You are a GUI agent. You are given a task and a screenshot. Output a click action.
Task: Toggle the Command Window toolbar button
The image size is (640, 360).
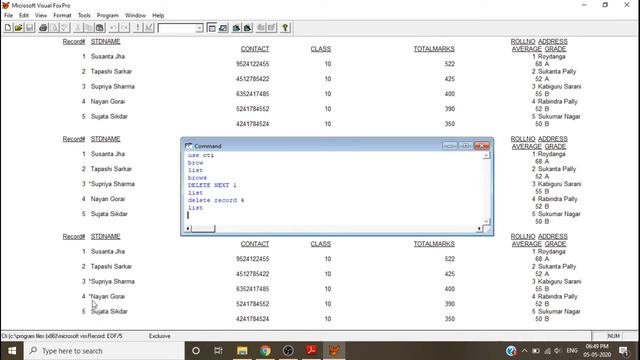click(211, 28)
